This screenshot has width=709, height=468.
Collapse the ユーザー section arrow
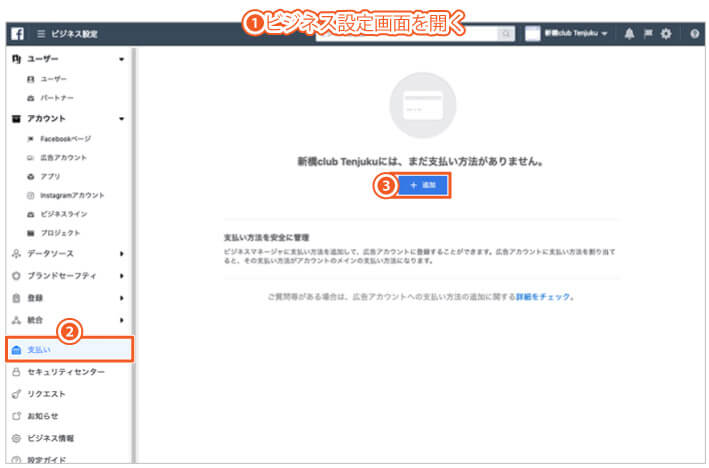(121, 59)
